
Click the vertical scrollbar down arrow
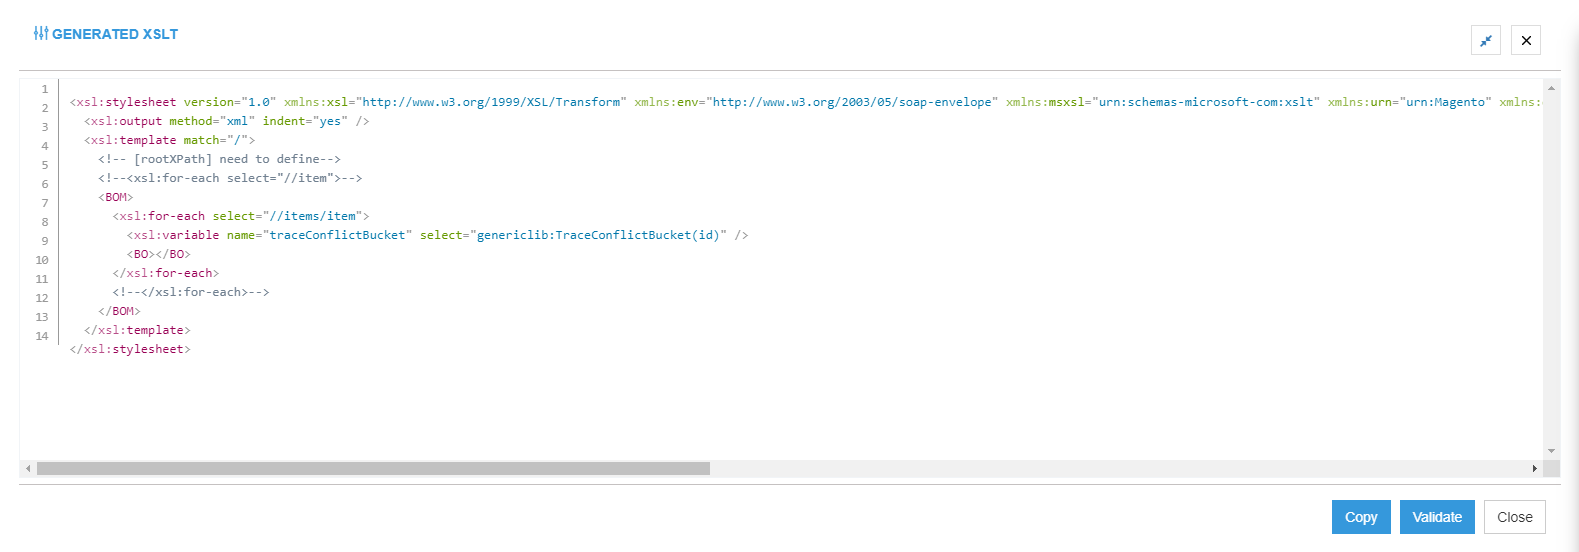click(x=1551, y=451)
